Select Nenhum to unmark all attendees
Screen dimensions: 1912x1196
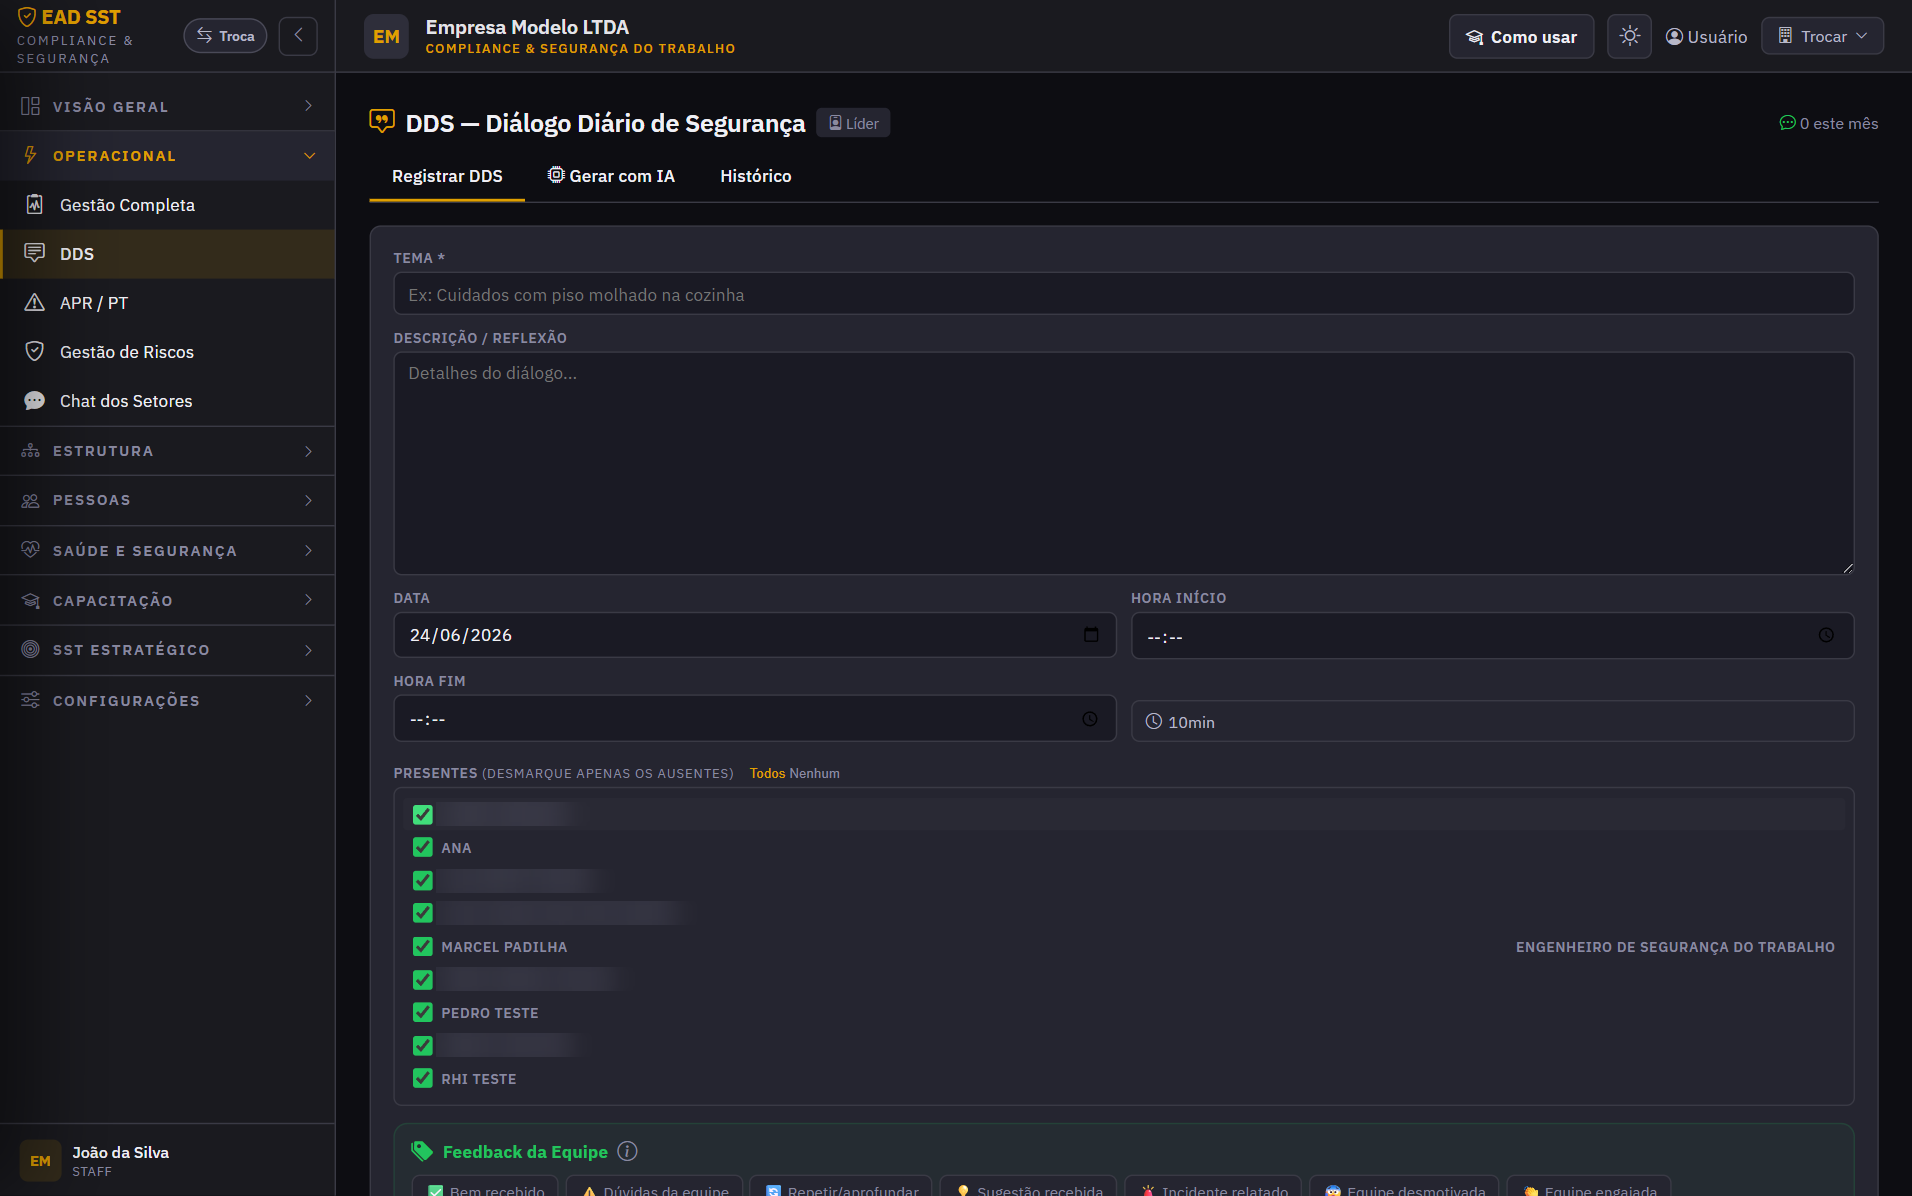tap(814, 773)
